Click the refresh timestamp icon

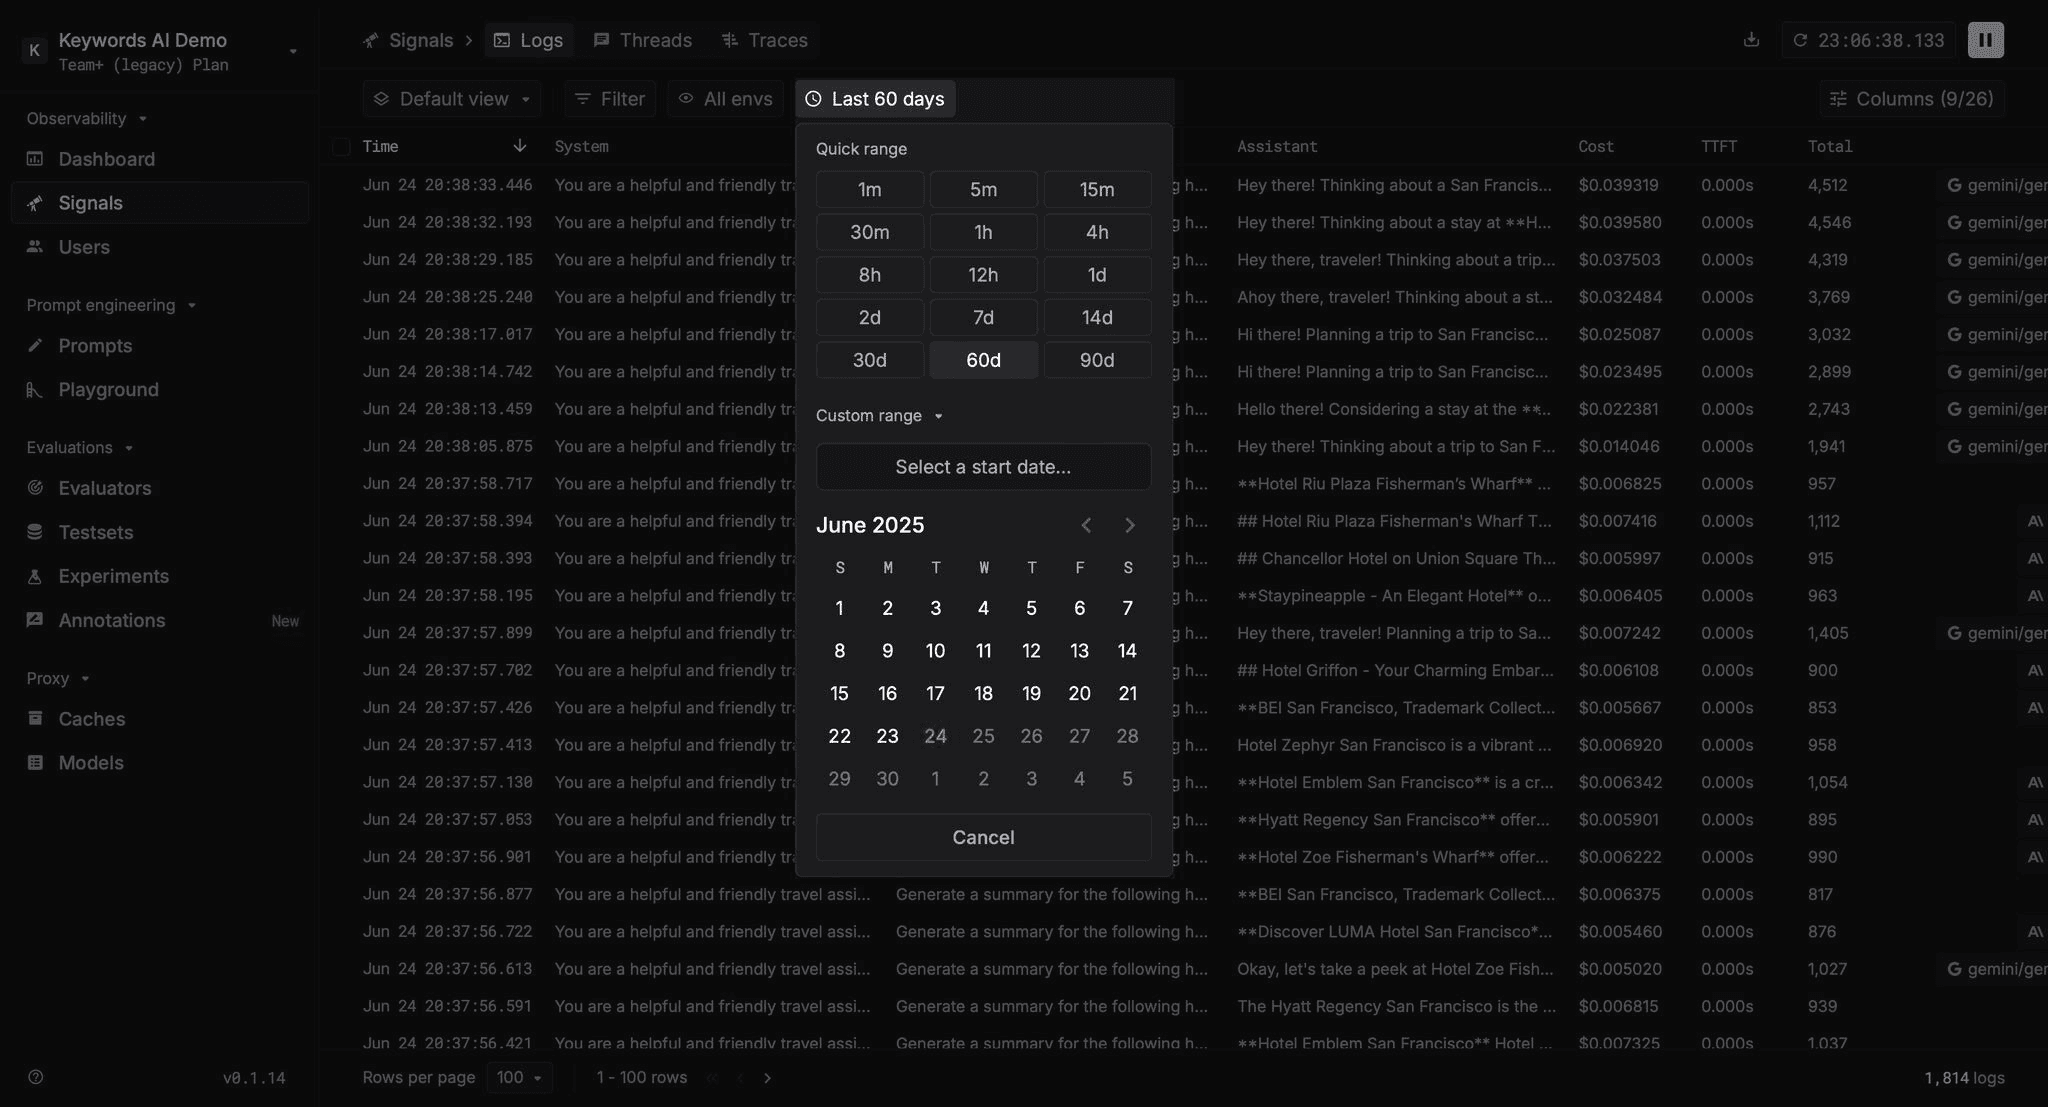[1800, 40]
